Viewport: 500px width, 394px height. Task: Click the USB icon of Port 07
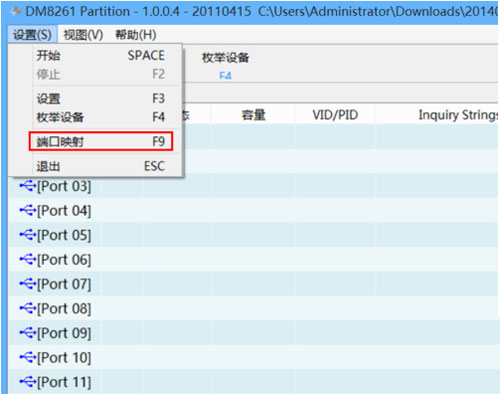[27, 284]
